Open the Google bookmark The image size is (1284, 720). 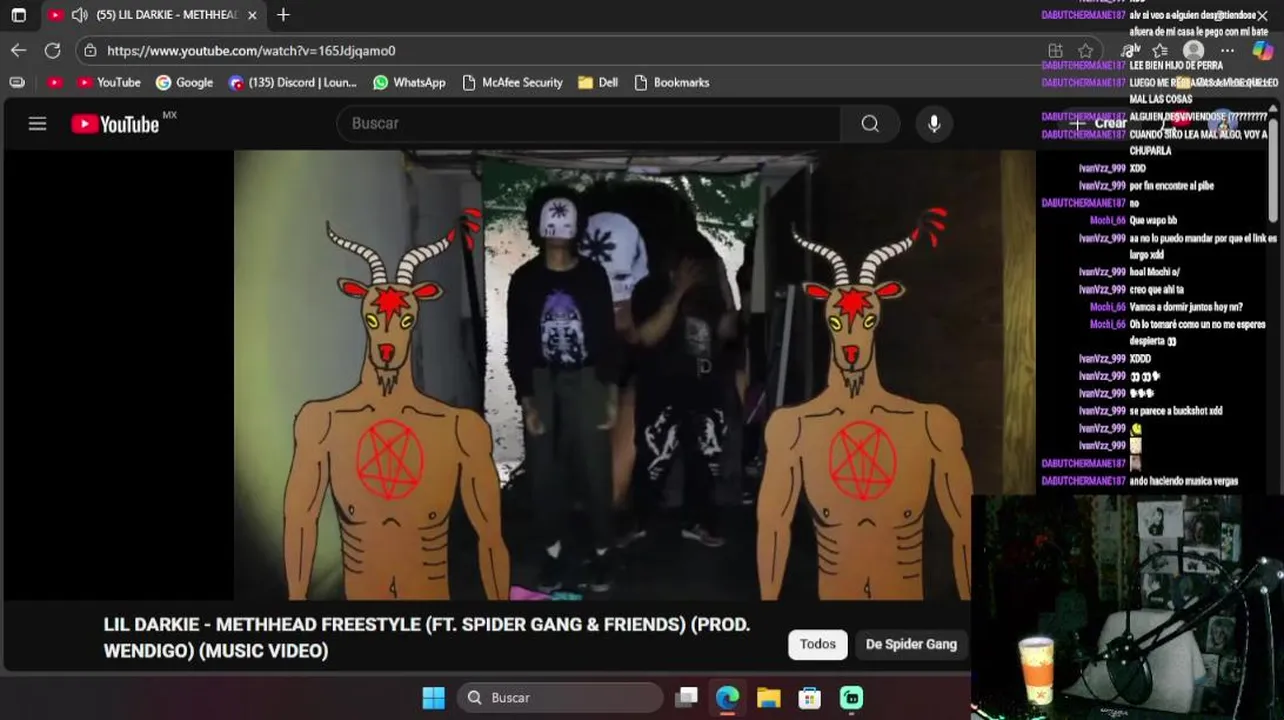tap(184, 82)
